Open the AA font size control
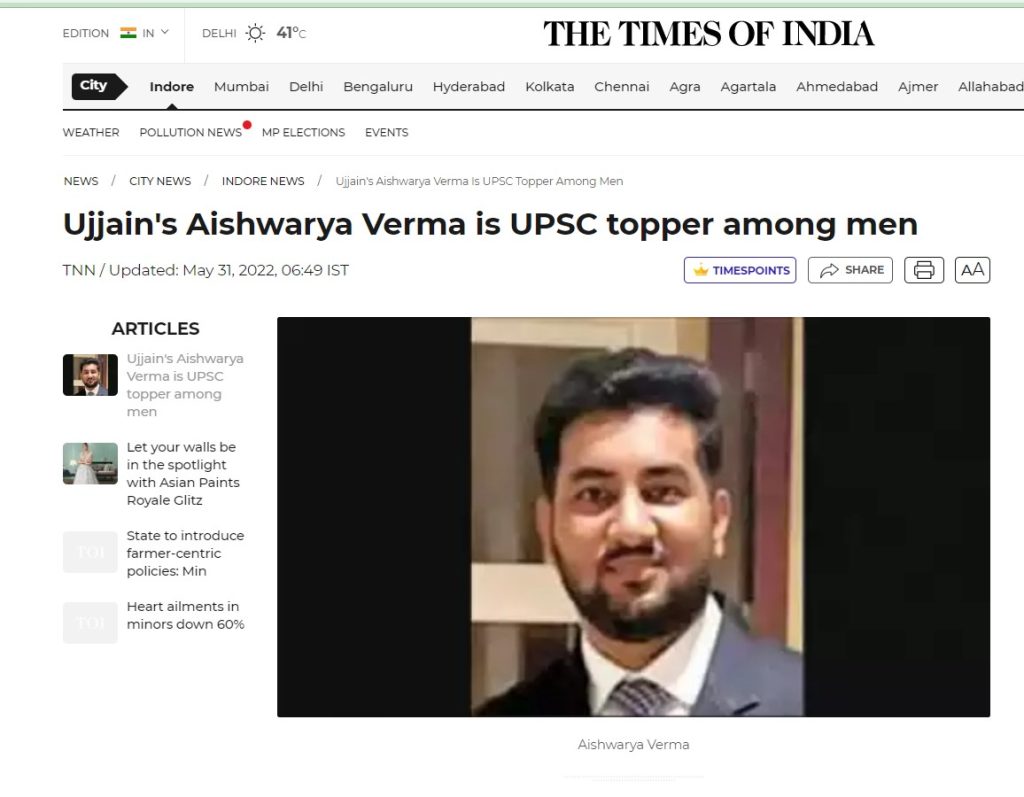The width and height of the screenshot is (1024, 797). pos(972,270)
